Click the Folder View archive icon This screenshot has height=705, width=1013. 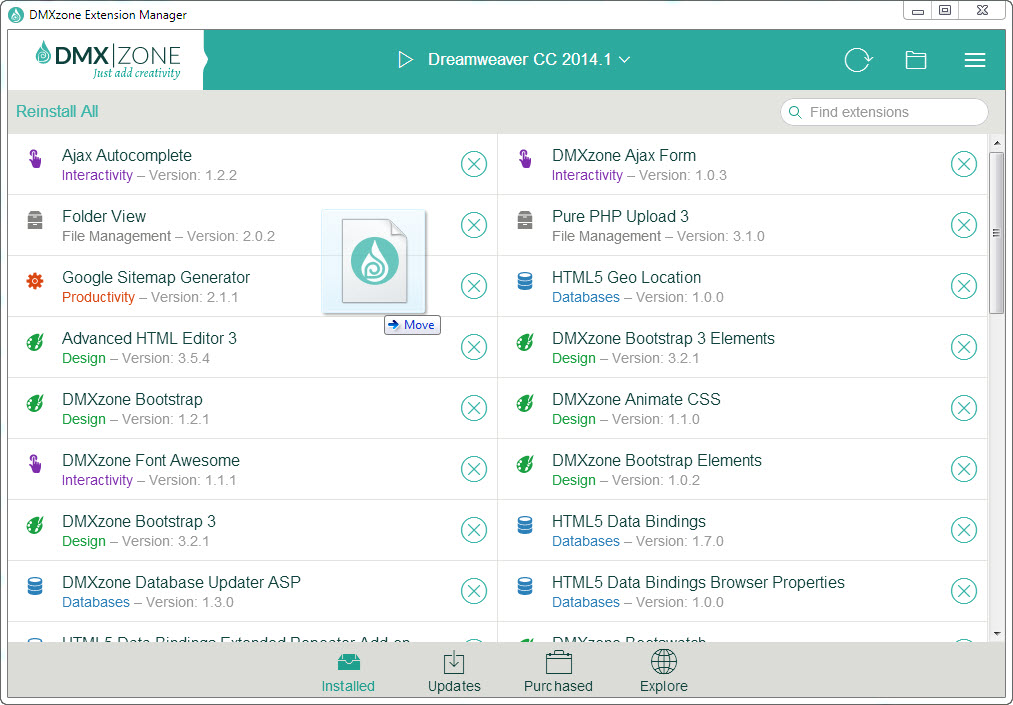35,220
